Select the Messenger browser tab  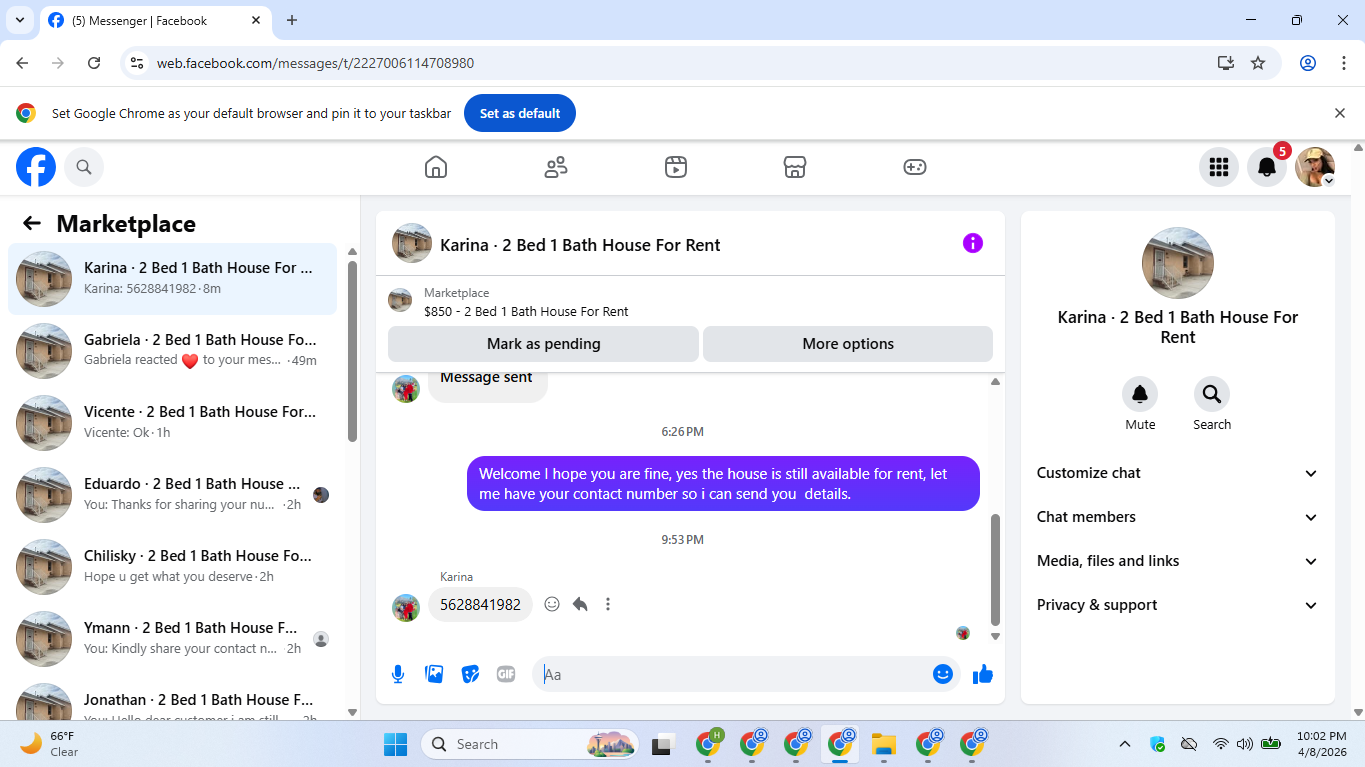click(155, 20)
